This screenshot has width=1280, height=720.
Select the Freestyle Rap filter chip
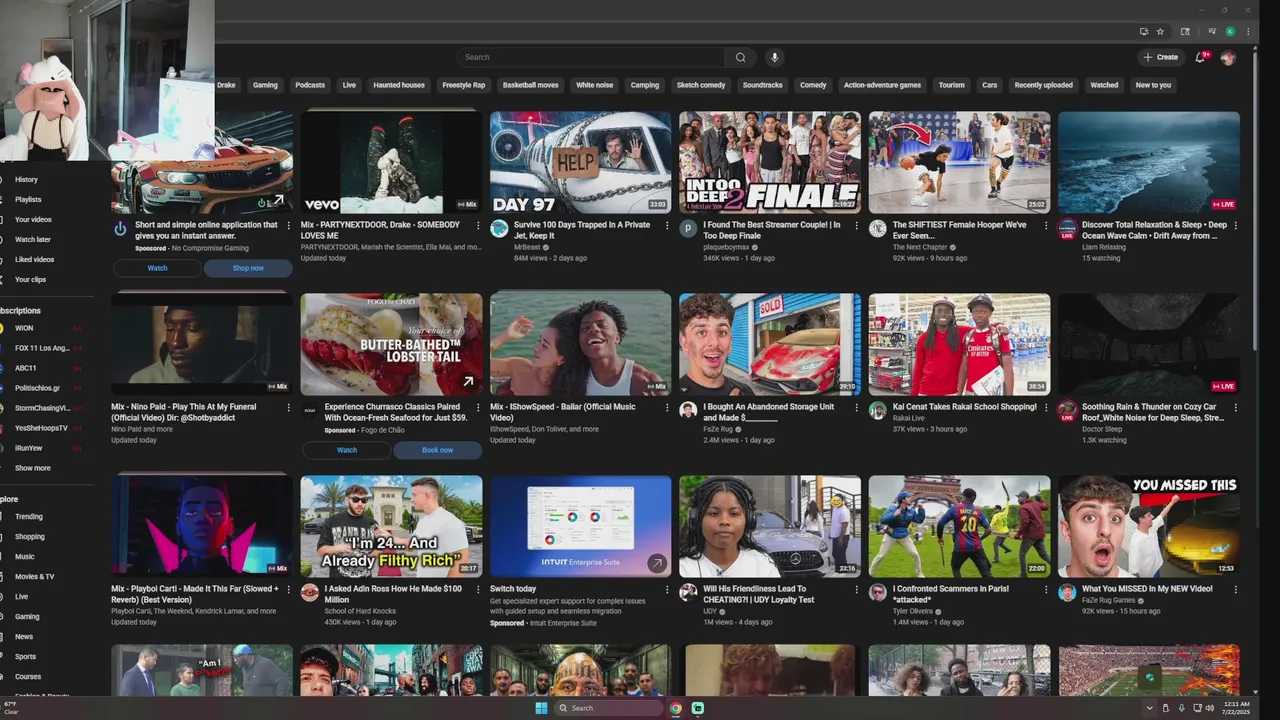(464, 85)
